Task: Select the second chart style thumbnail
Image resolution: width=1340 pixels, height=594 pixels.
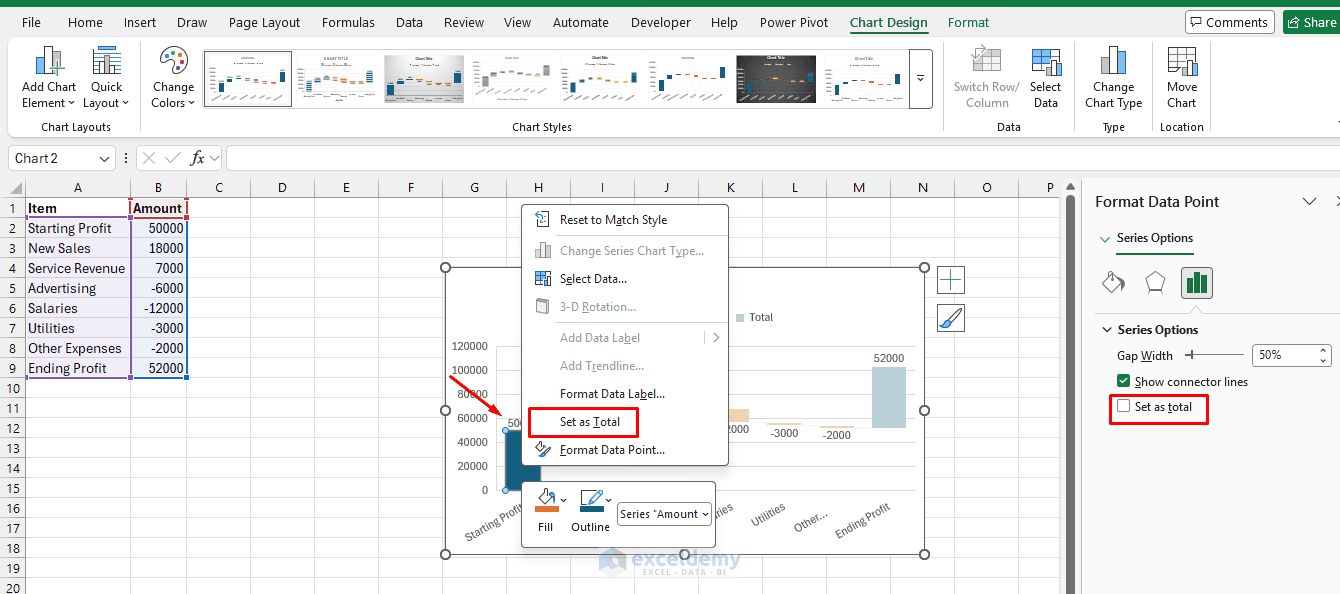Action: 336,79
